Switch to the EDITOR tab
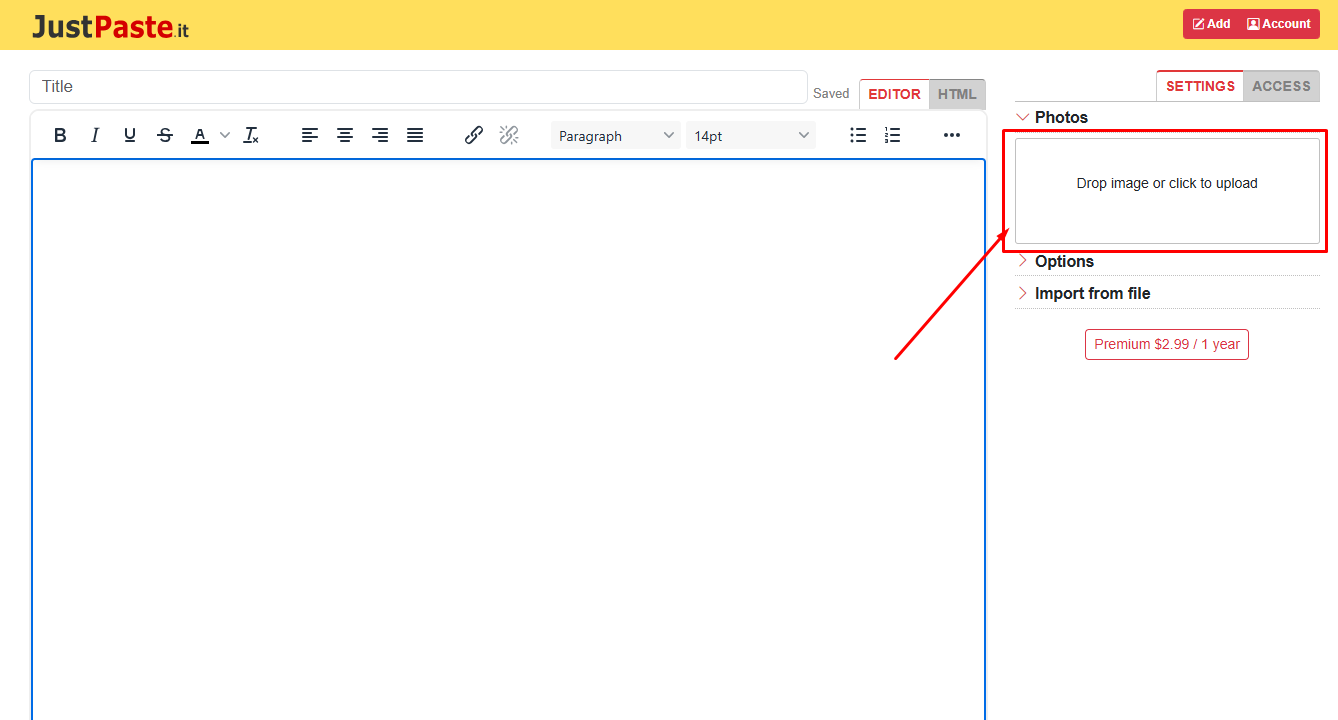The image size is (1338, 720). coord(894,94)
